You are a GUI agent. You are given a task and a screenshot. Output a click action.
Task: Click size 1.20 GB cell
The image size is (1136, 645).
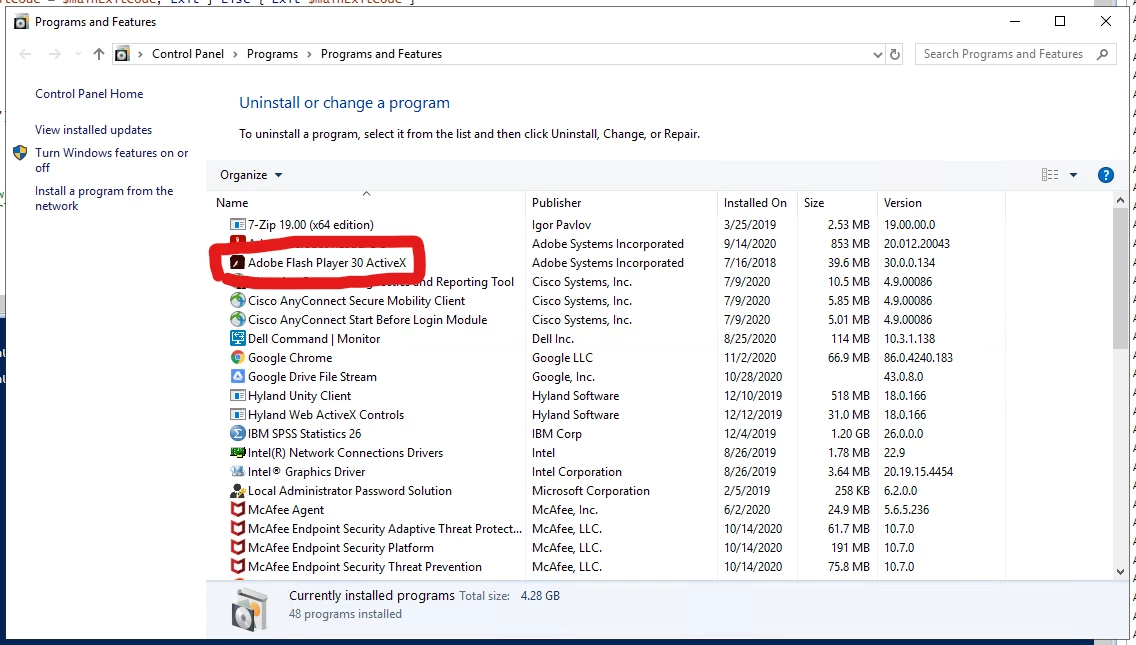click(850, 433)
